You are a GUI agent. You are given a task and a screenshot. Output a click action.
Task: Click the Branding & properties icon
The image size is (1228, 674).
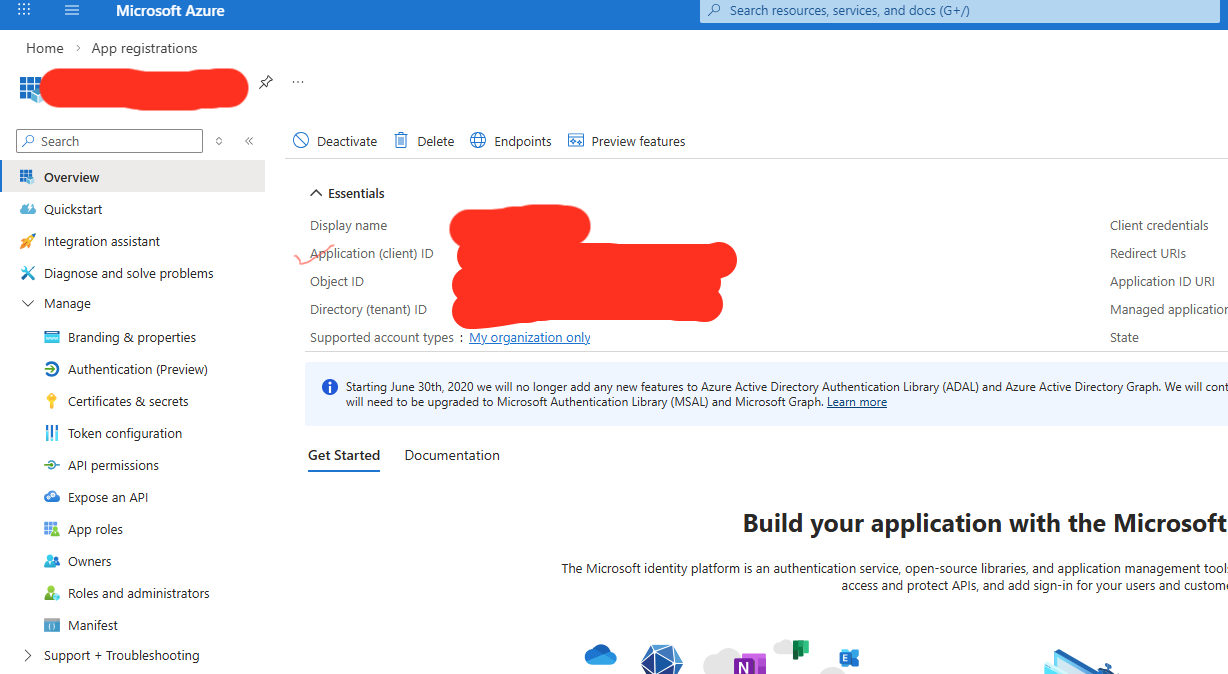click(52, 337)
